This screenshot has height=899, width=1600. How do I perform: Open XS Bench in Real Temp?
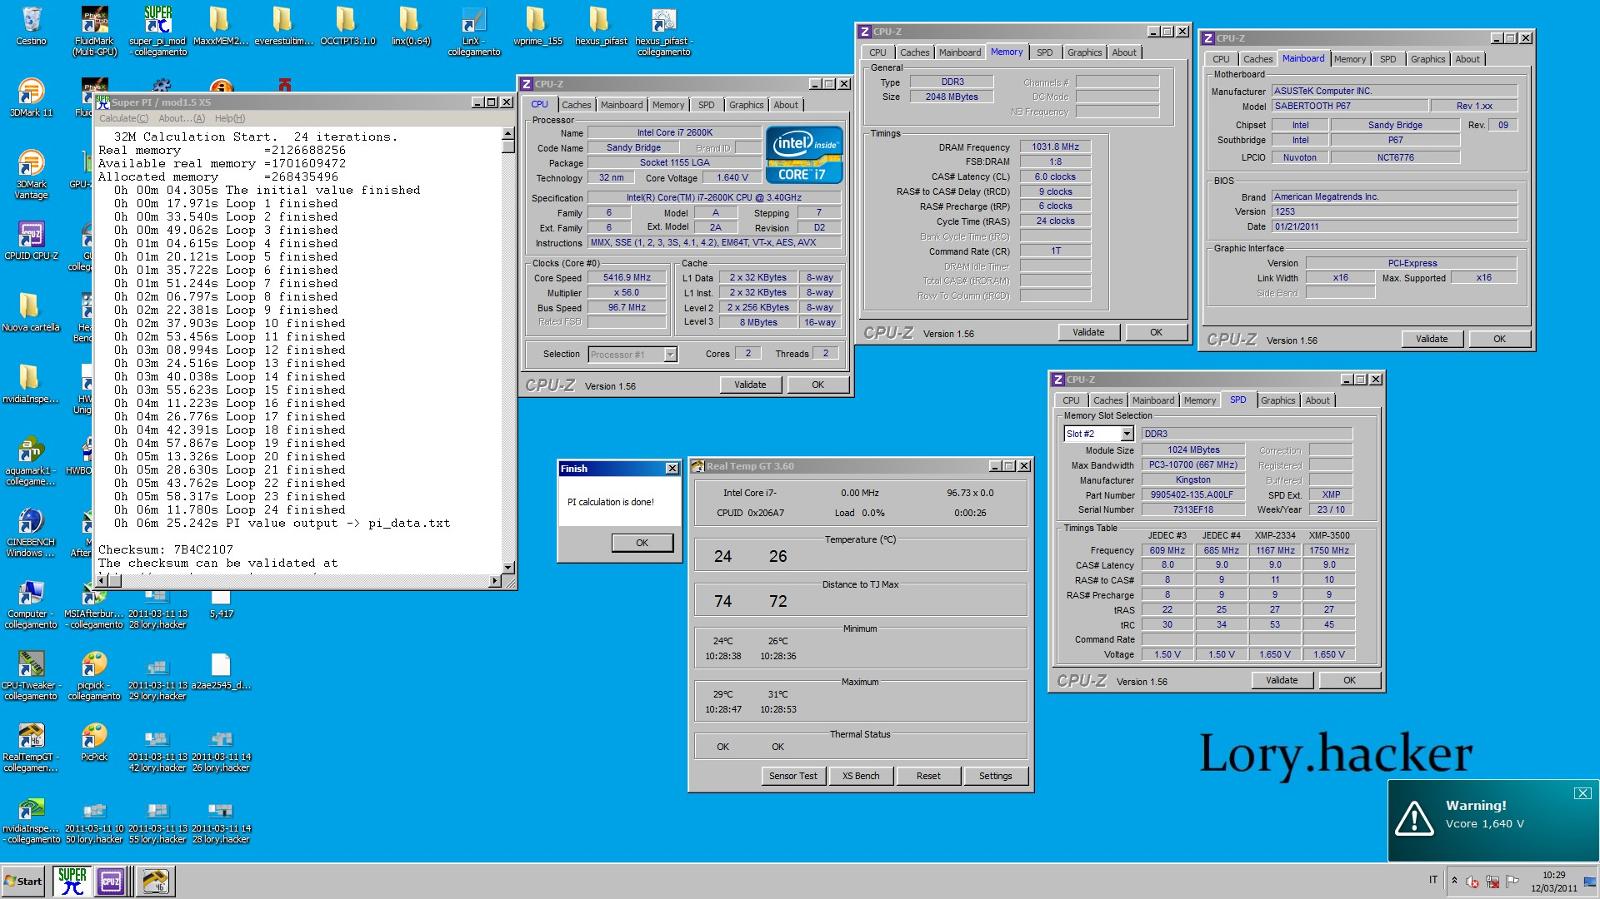(861, 776)
